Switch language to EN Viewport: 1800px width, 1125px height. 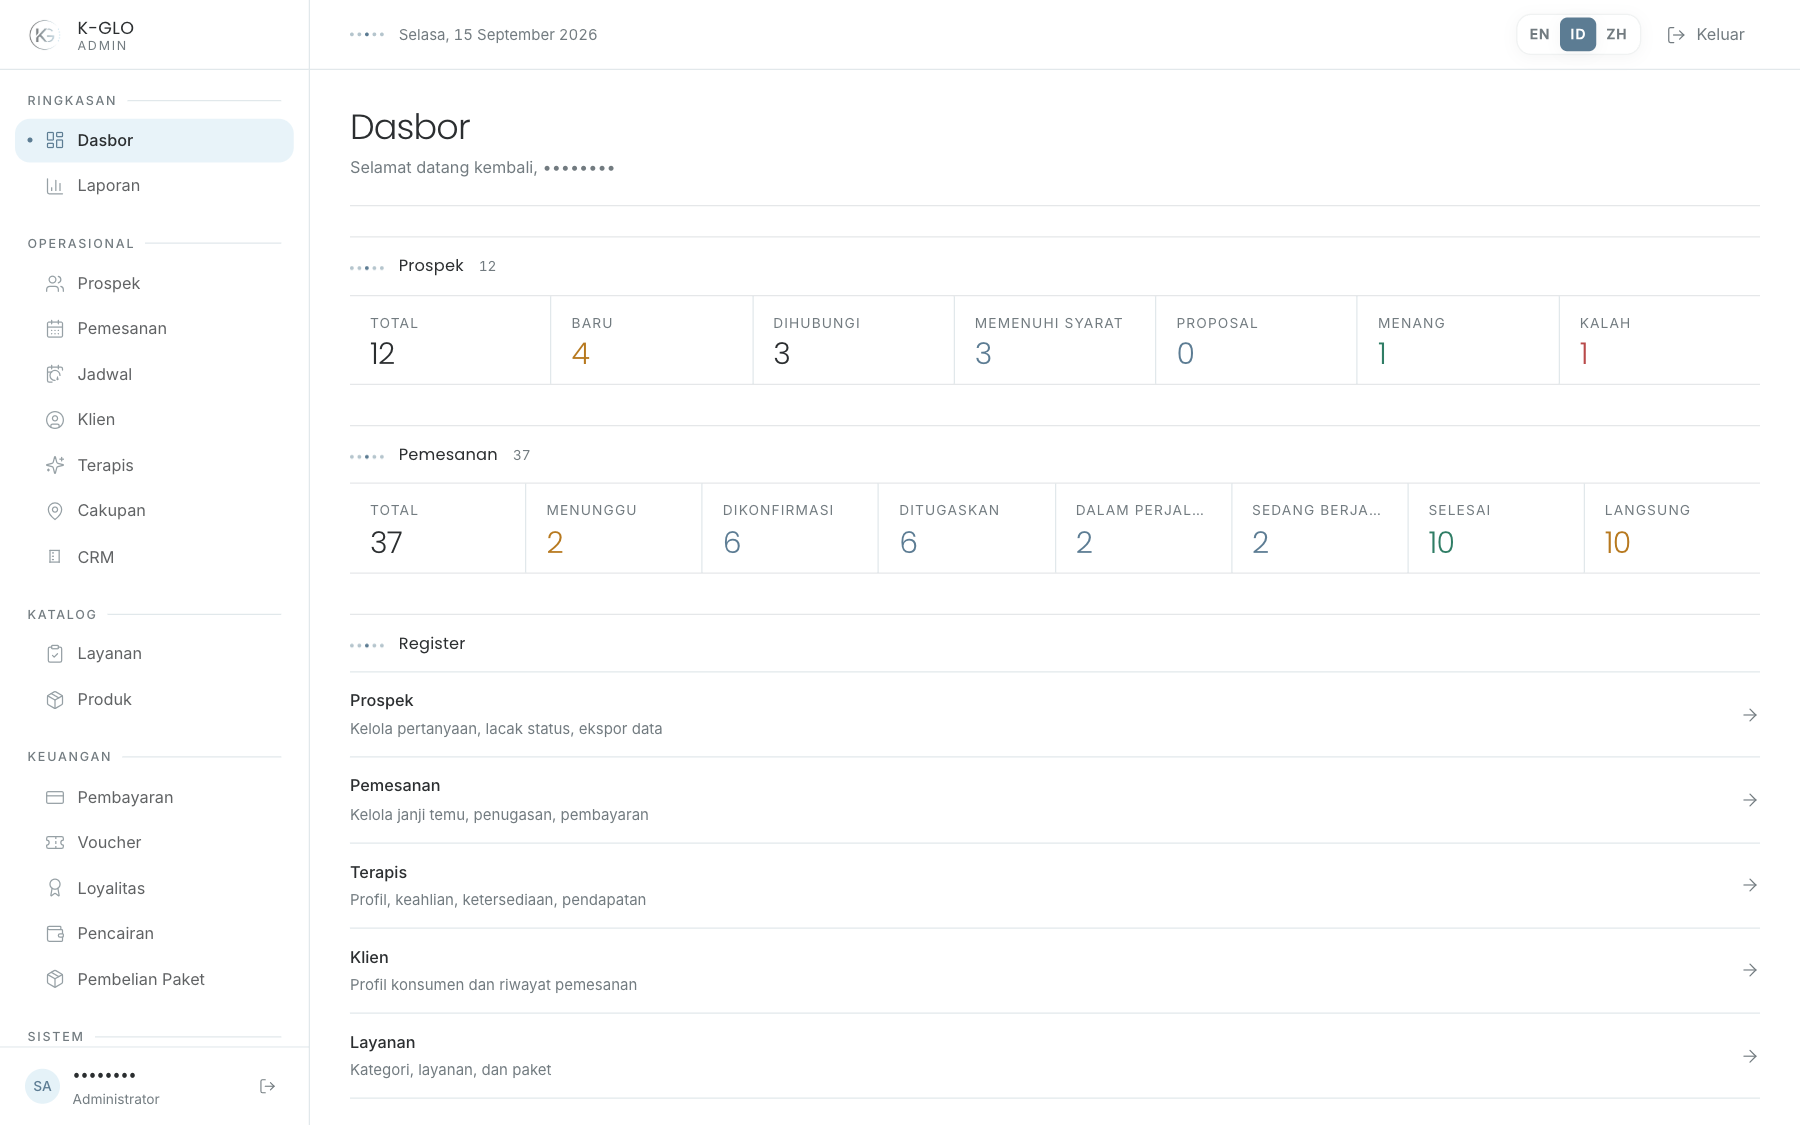point(1539,34)
